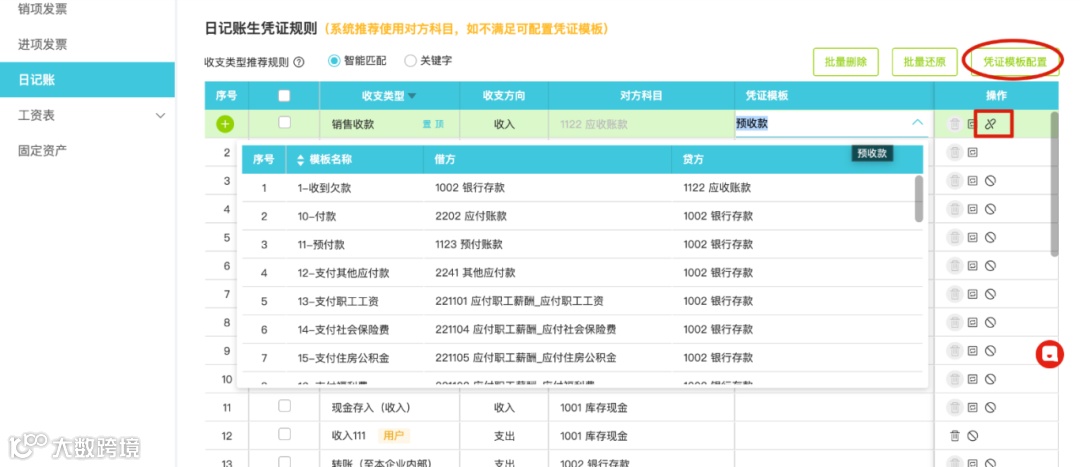Click the disable icon in row number 10
This screenshot has height=467, width=1080.
click(x=990, y=379)
